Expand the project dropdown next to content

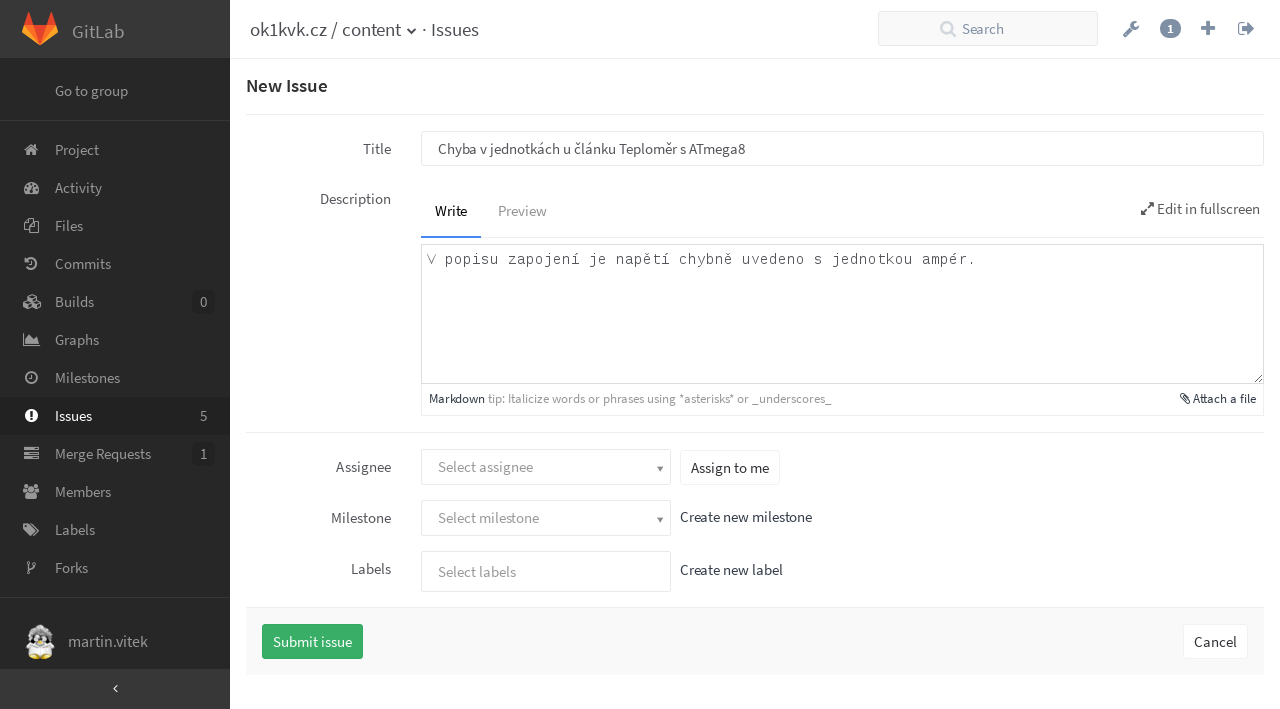click(411, 31)
